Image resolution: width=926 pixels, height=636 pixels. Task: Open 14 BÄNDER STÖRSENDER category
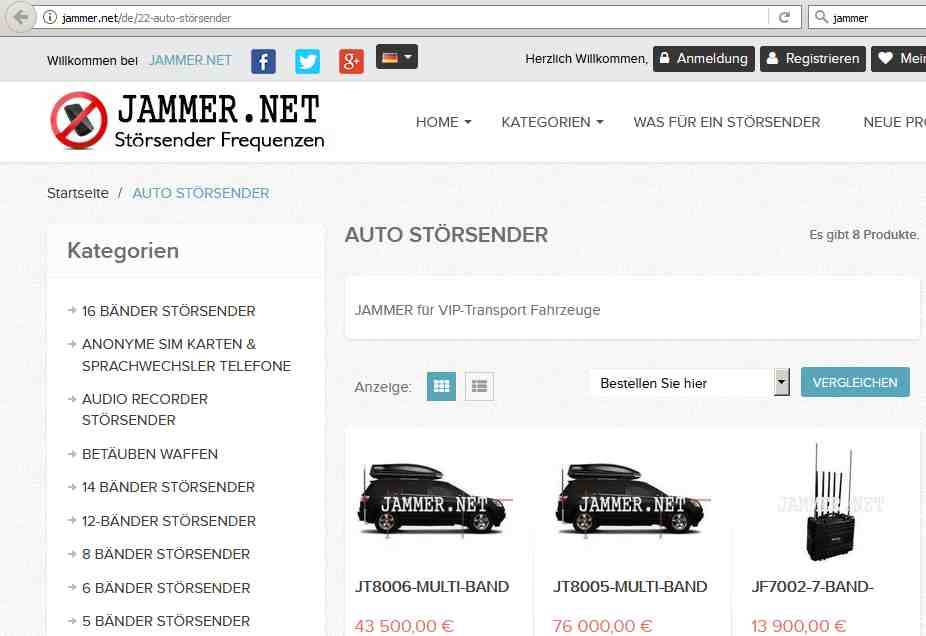[168, 487]
